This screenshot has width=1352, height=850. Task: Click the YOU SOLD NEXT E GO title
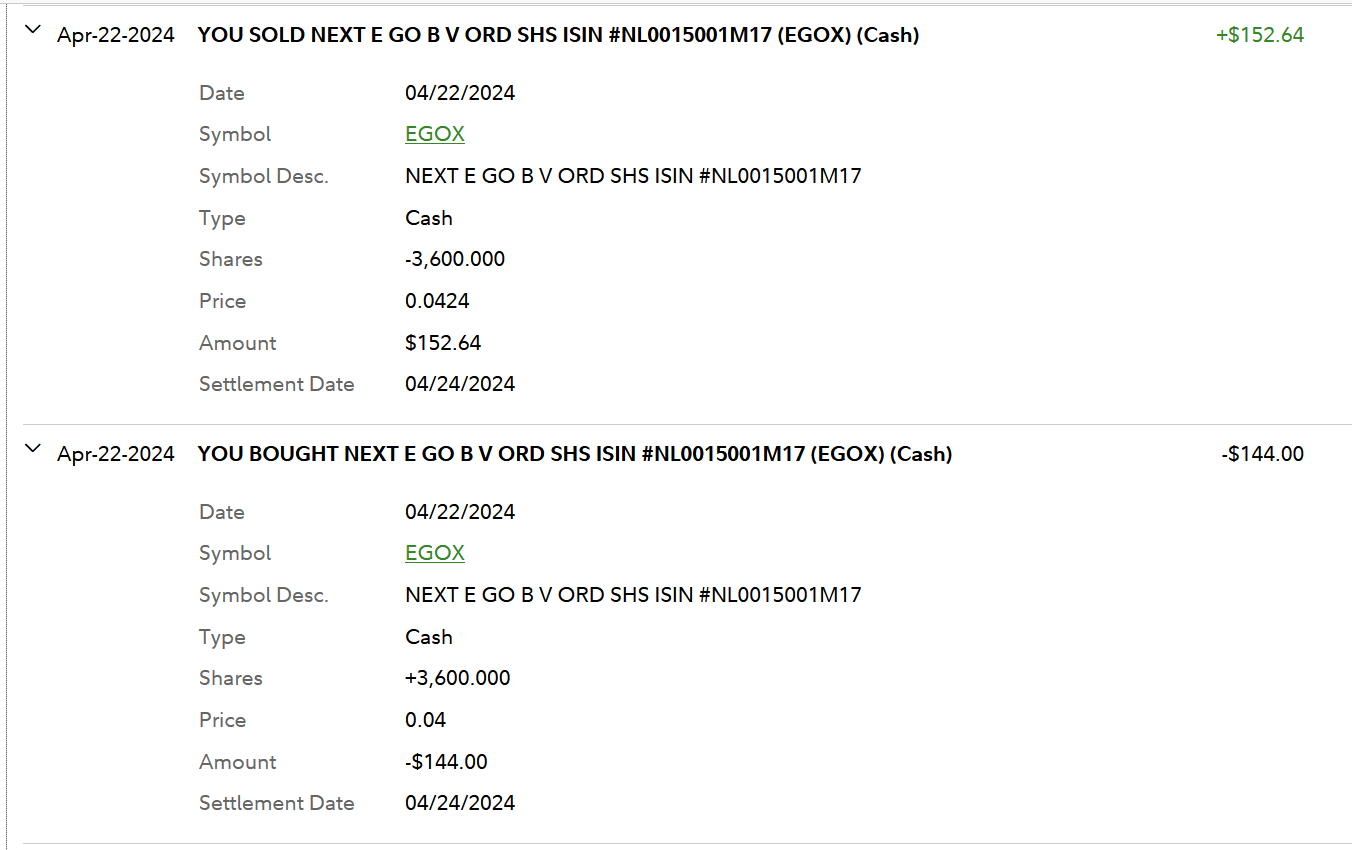pyautogui.click(x=558, y=35)
